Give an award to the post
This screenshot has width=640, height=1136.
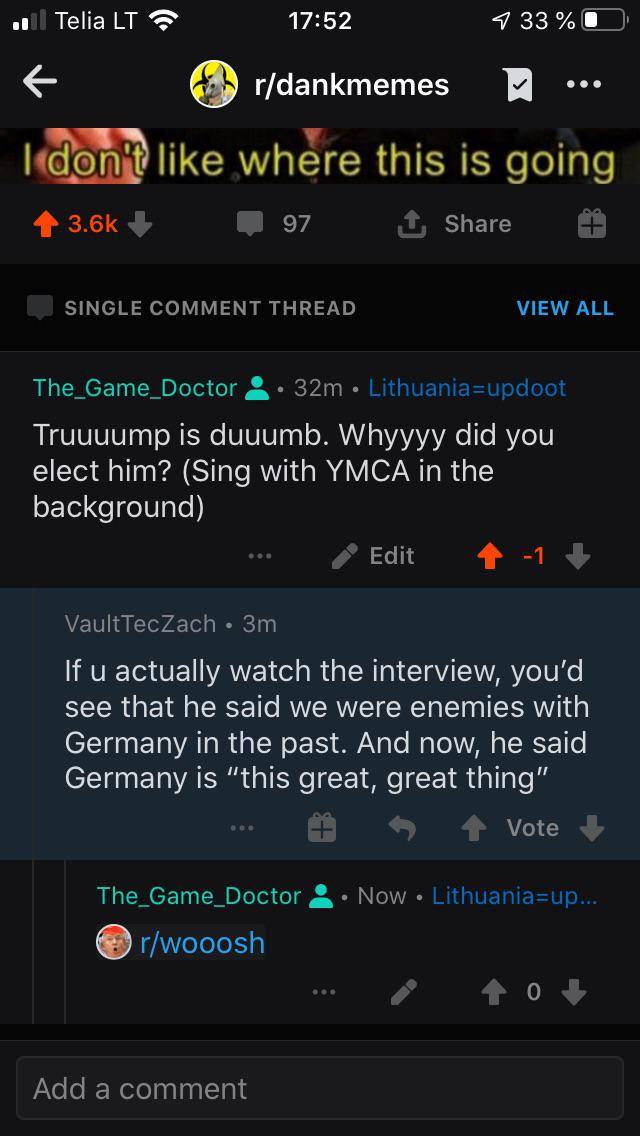point(591,224)
